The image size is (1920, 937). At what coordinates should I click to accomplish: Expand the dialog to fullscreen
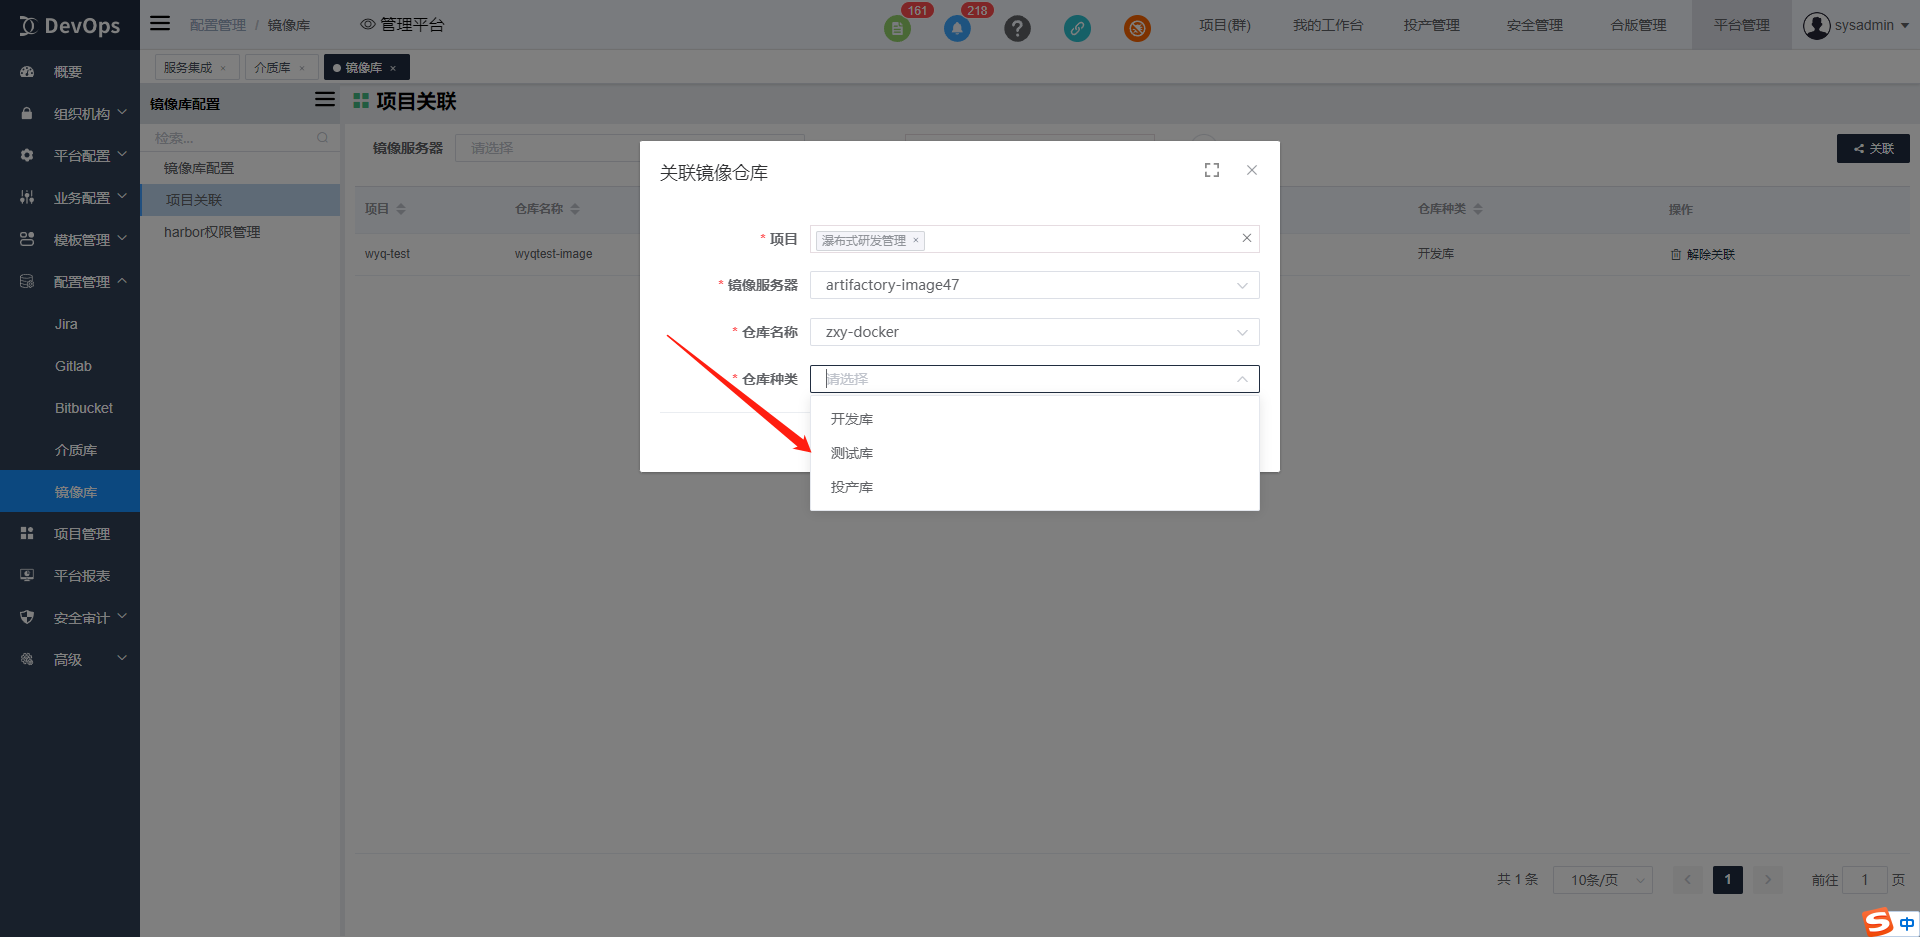pyautogui.click(x=1212, y=171)
